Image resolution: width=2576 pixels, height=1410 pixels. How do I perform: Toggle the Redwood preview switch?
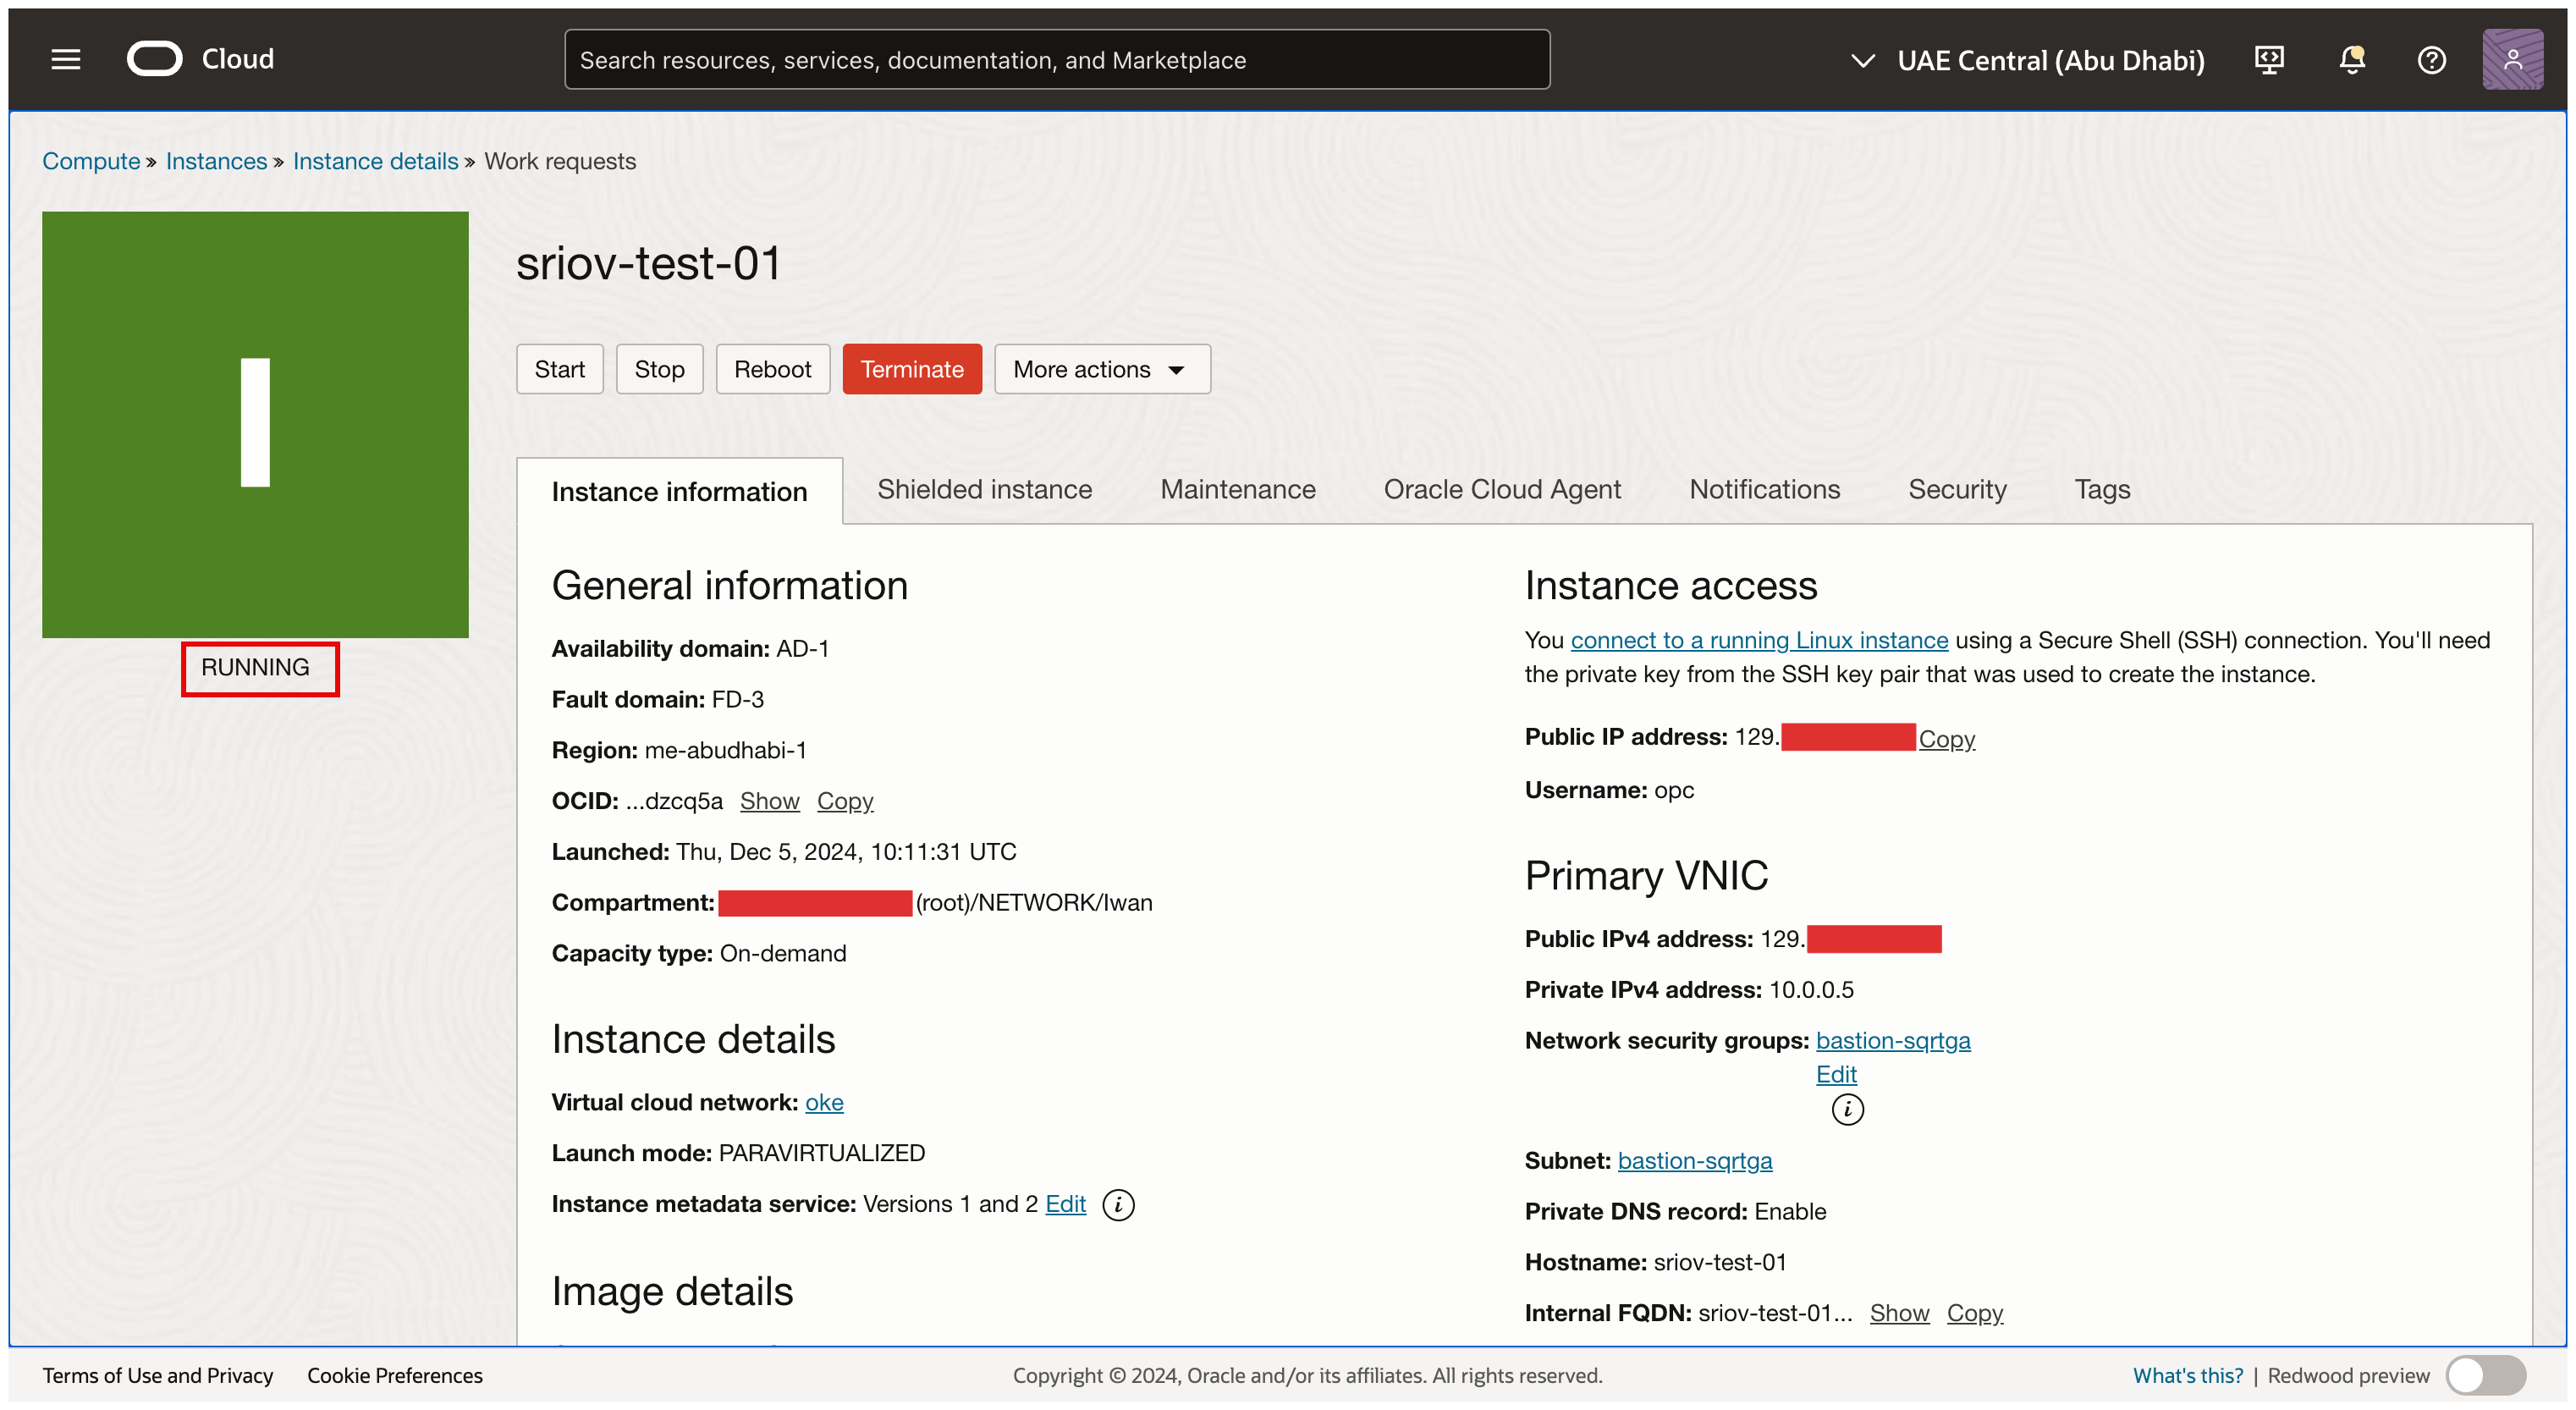(2485, 1375)
